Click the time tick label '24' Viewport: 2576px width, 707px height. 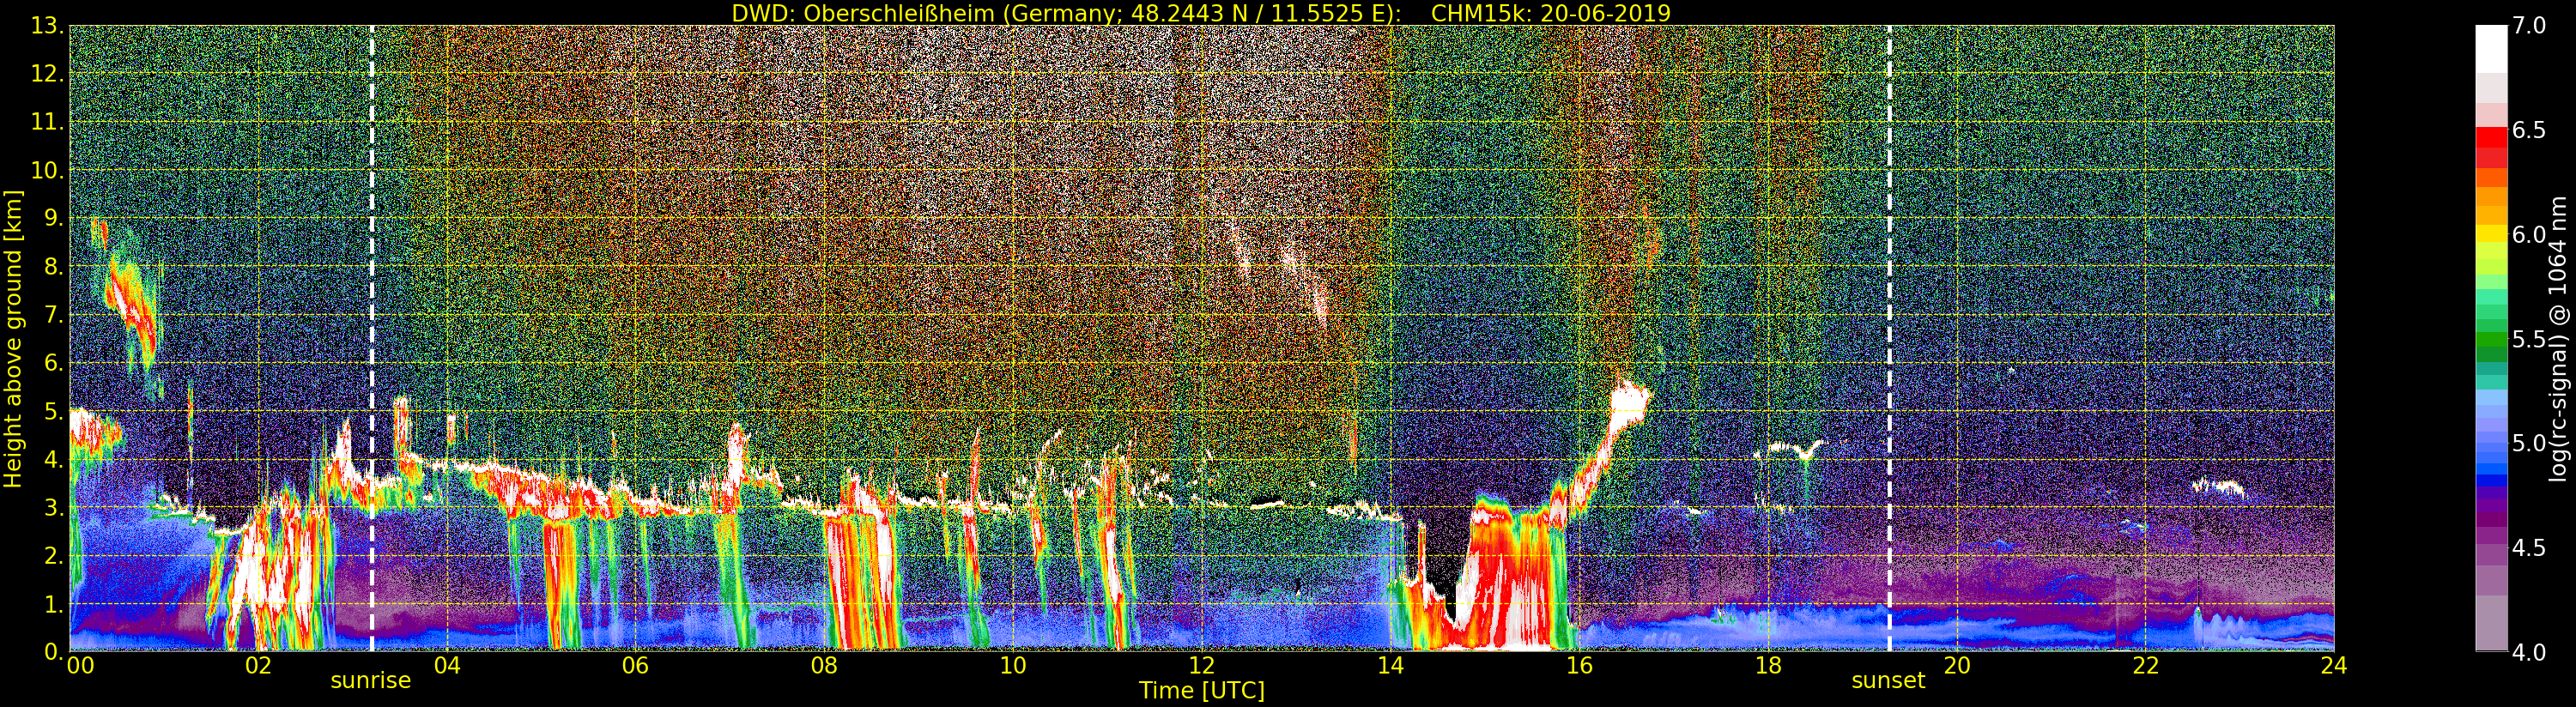tap(2334, 666)
